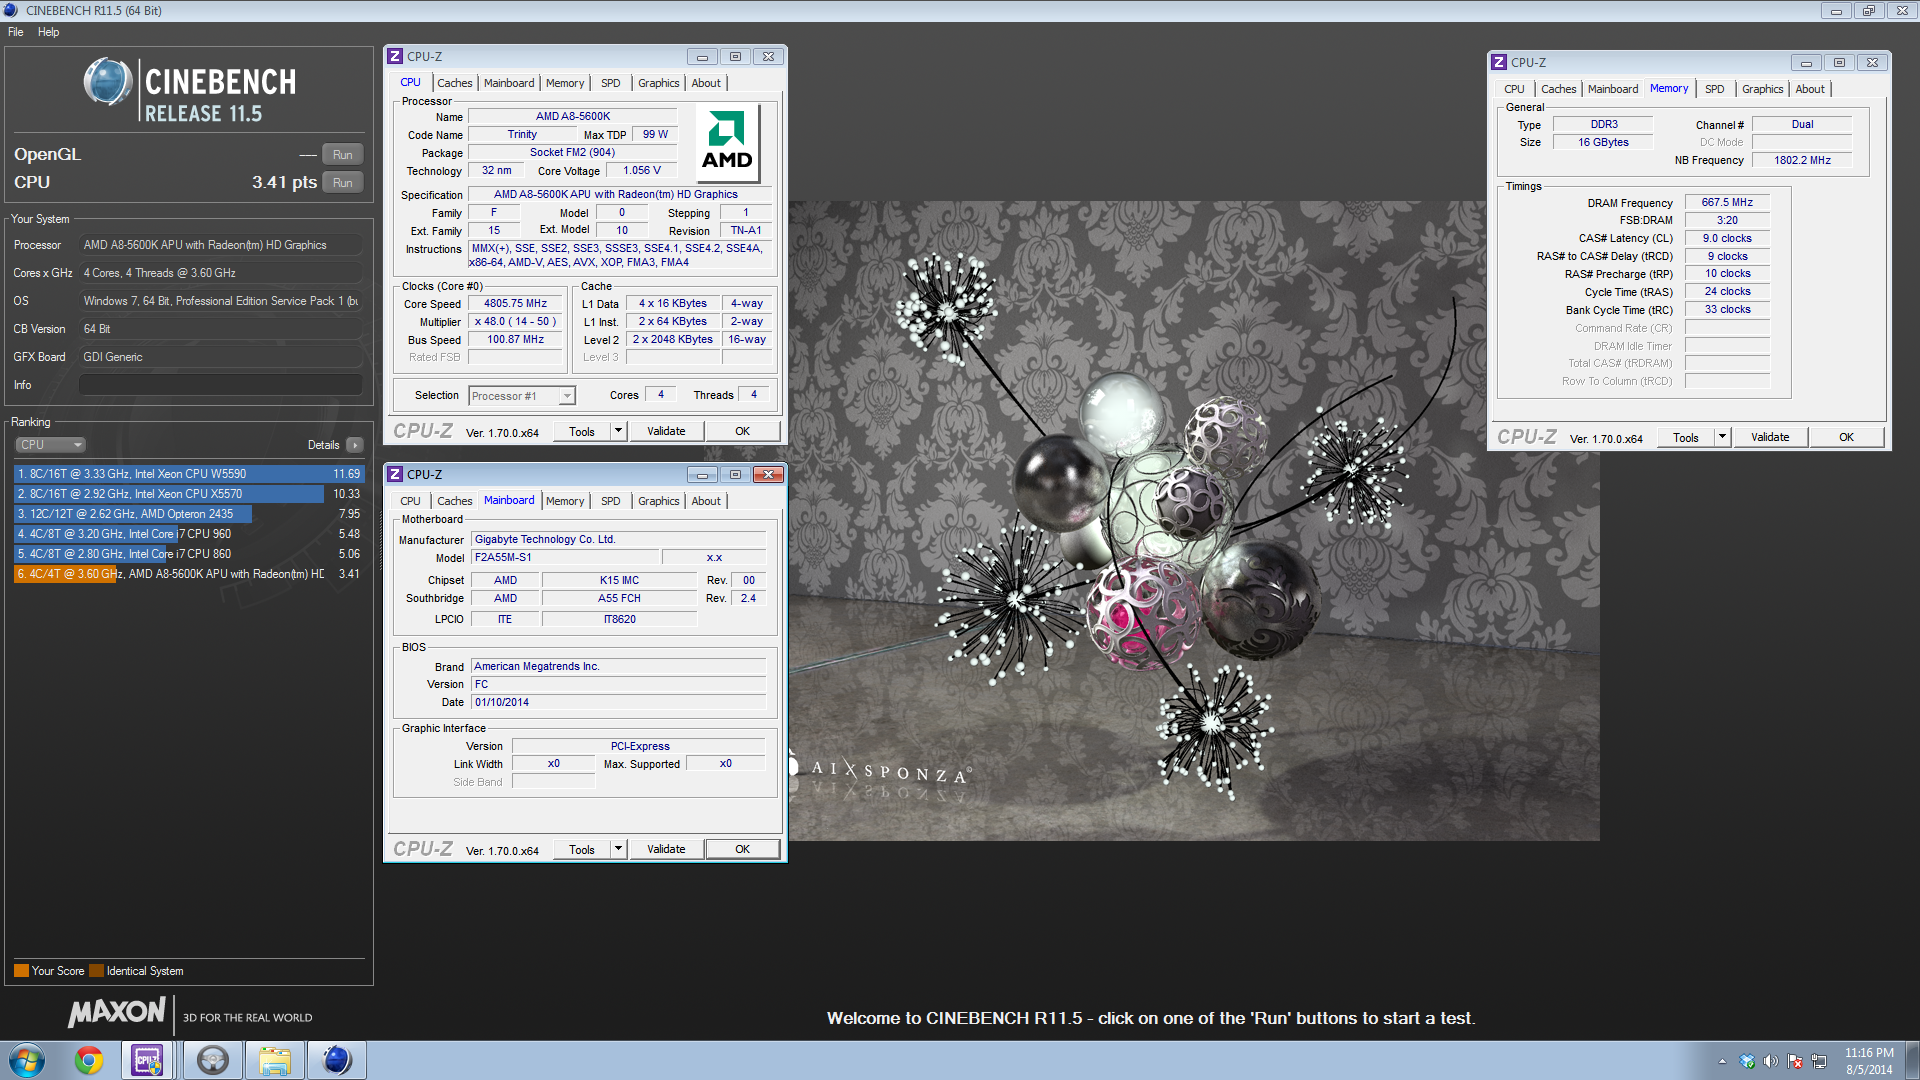Click OK in CPU-Z Mainboard window
This screenshot has height=1080, width=1920.
coord(742,850)
